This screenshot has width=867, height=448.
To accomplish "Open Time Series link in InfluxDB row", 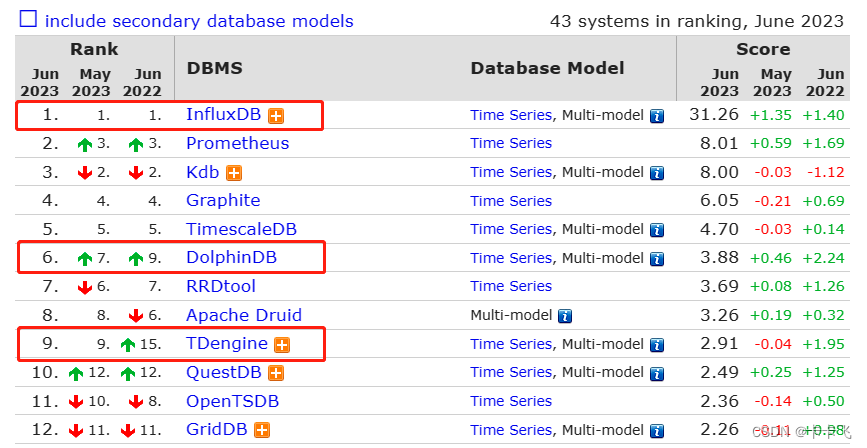I will 511,115.
